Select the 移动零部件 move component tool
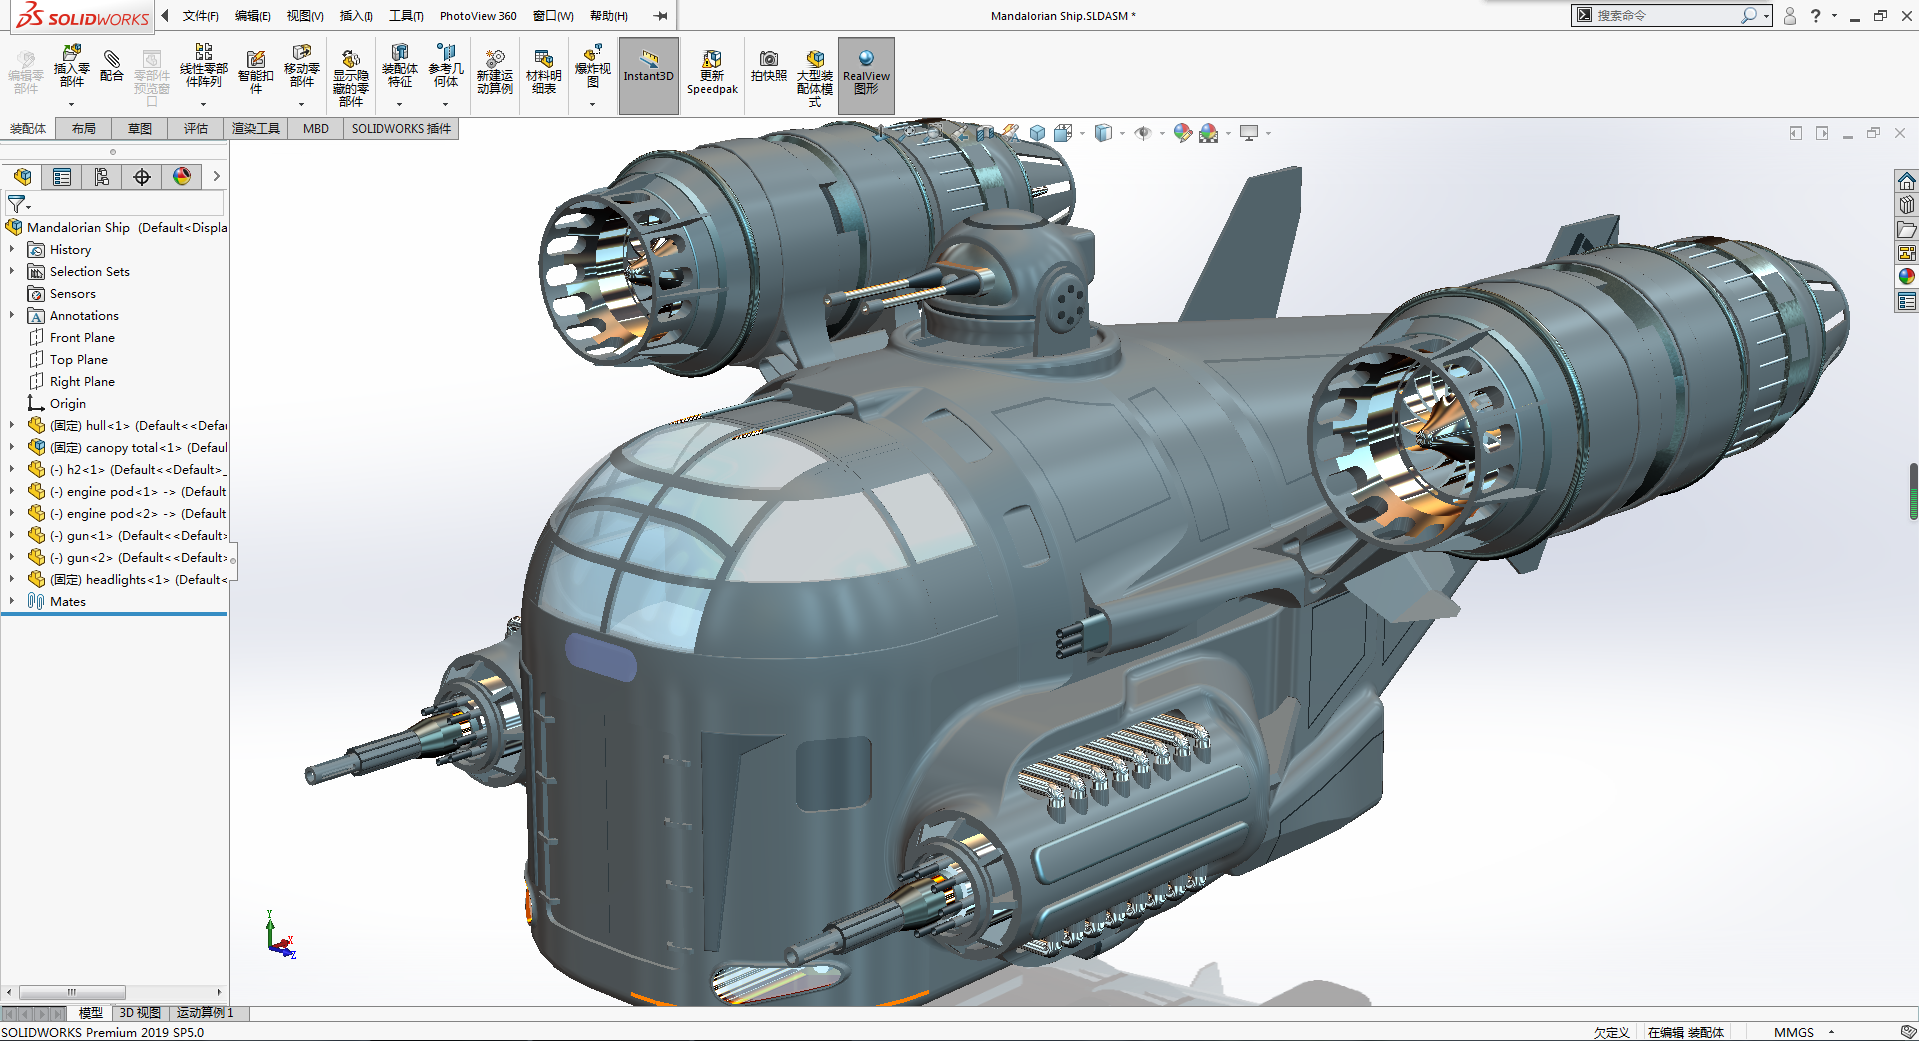 (x=302, y=66)
